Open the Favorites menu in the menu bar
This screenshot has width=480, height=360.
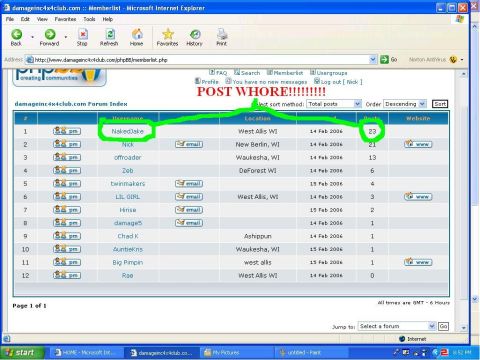[x=65, y=19]
